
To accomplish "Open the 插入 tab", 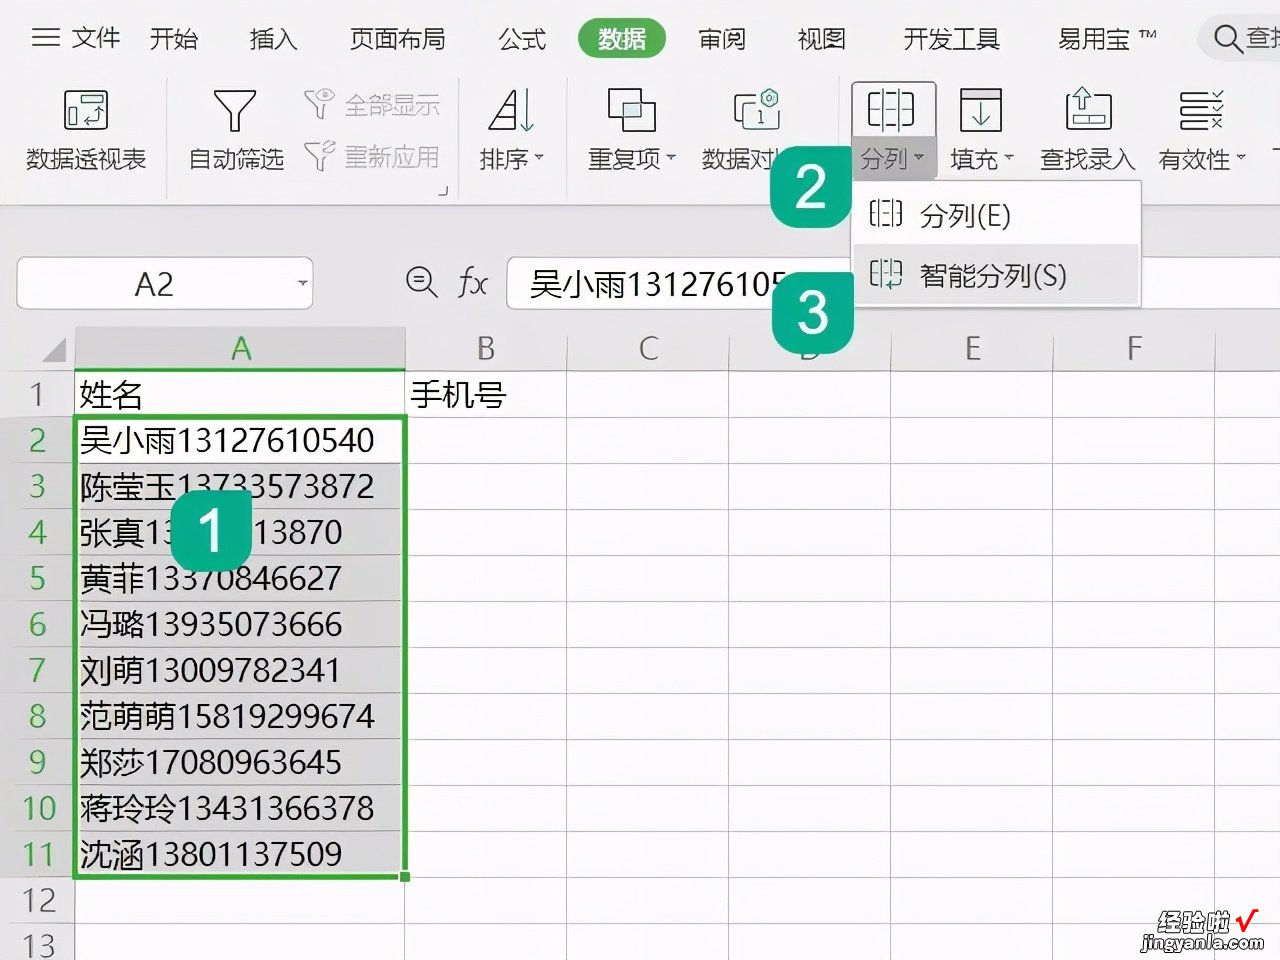I will tap(274, 39).
